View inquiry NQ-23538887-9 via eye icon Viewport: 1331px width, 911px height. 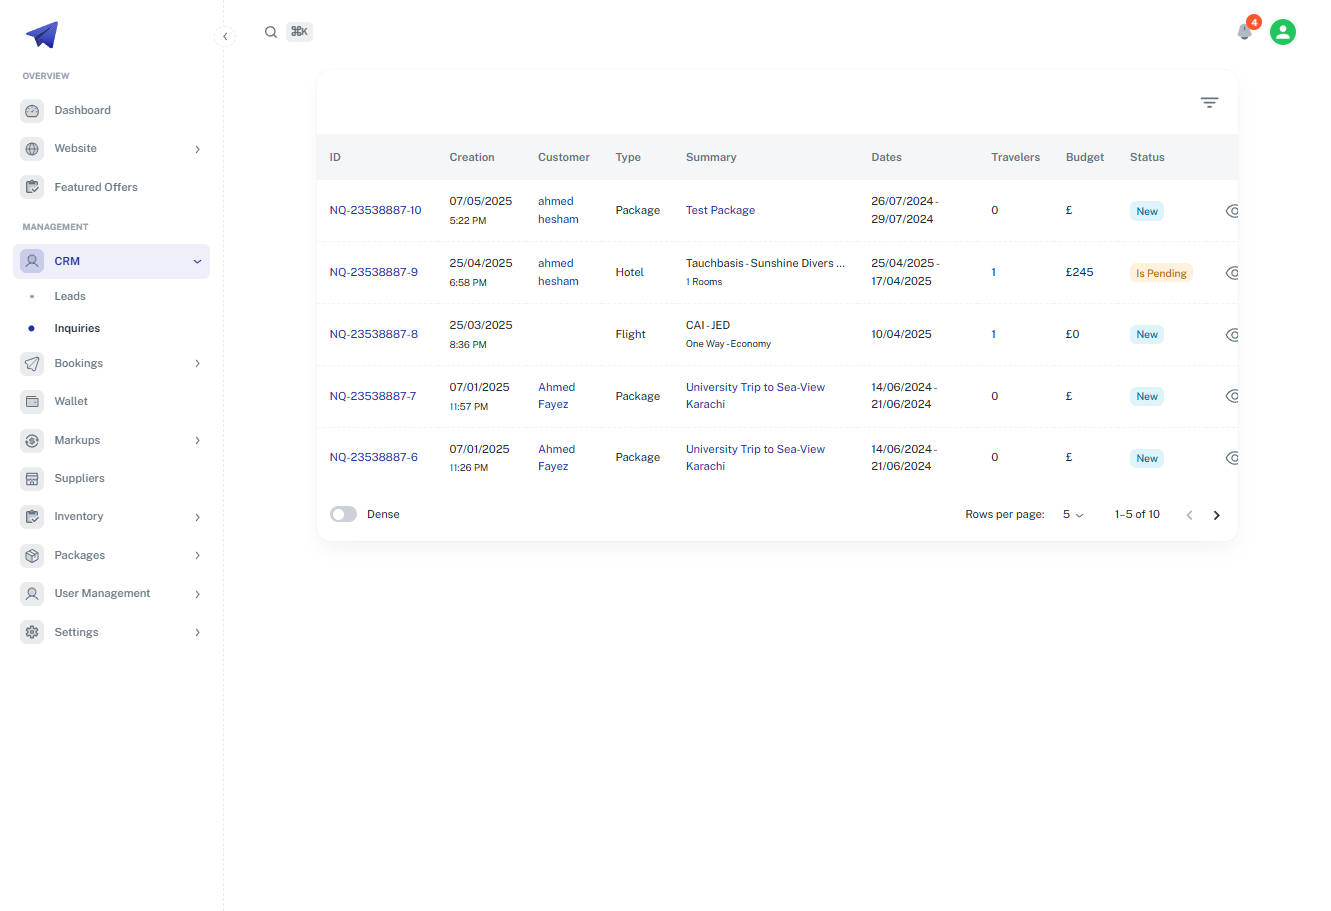(1232, 273)
